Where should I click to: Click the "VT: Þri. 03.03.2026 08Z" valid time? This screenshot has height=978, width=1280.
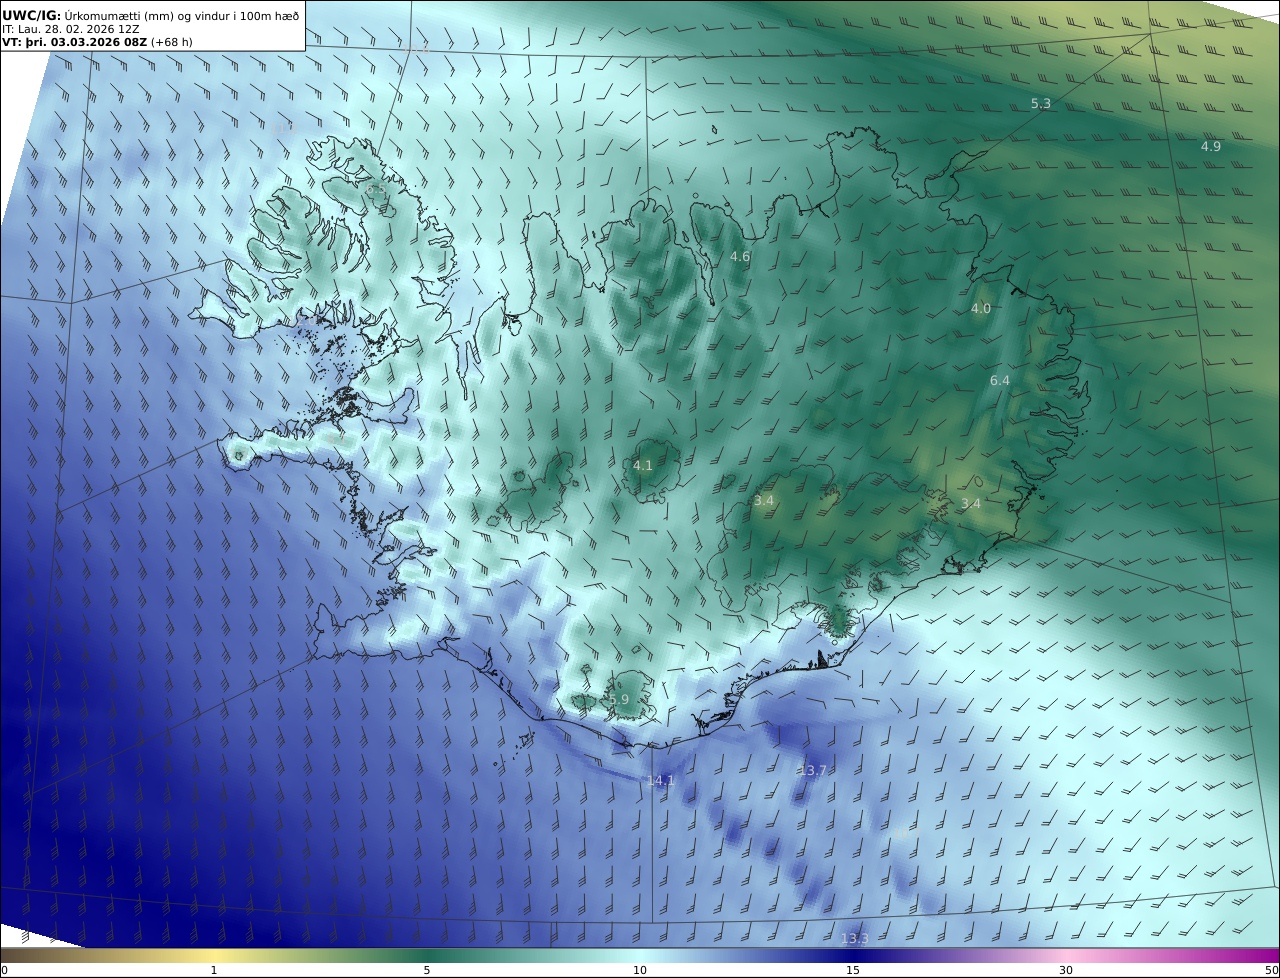(75, 42)
